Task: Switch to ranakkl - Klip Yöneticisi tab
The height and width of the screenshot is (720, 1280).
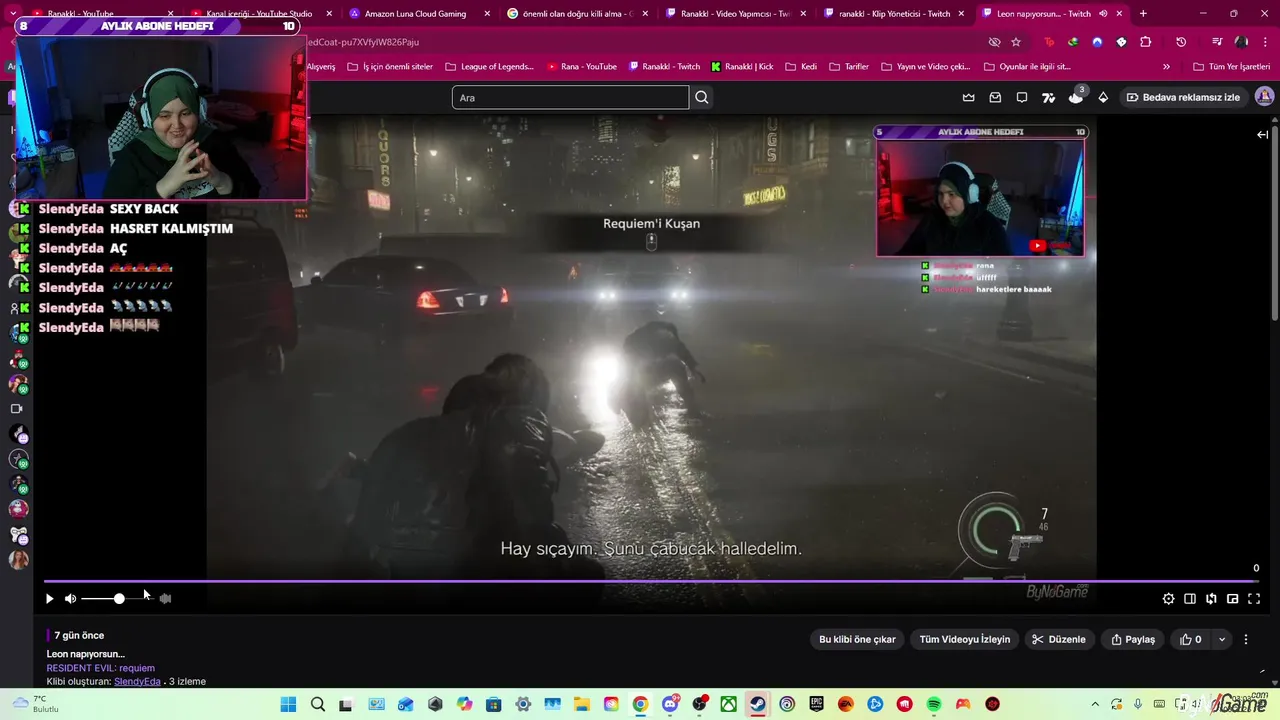Action: [894, 14]
